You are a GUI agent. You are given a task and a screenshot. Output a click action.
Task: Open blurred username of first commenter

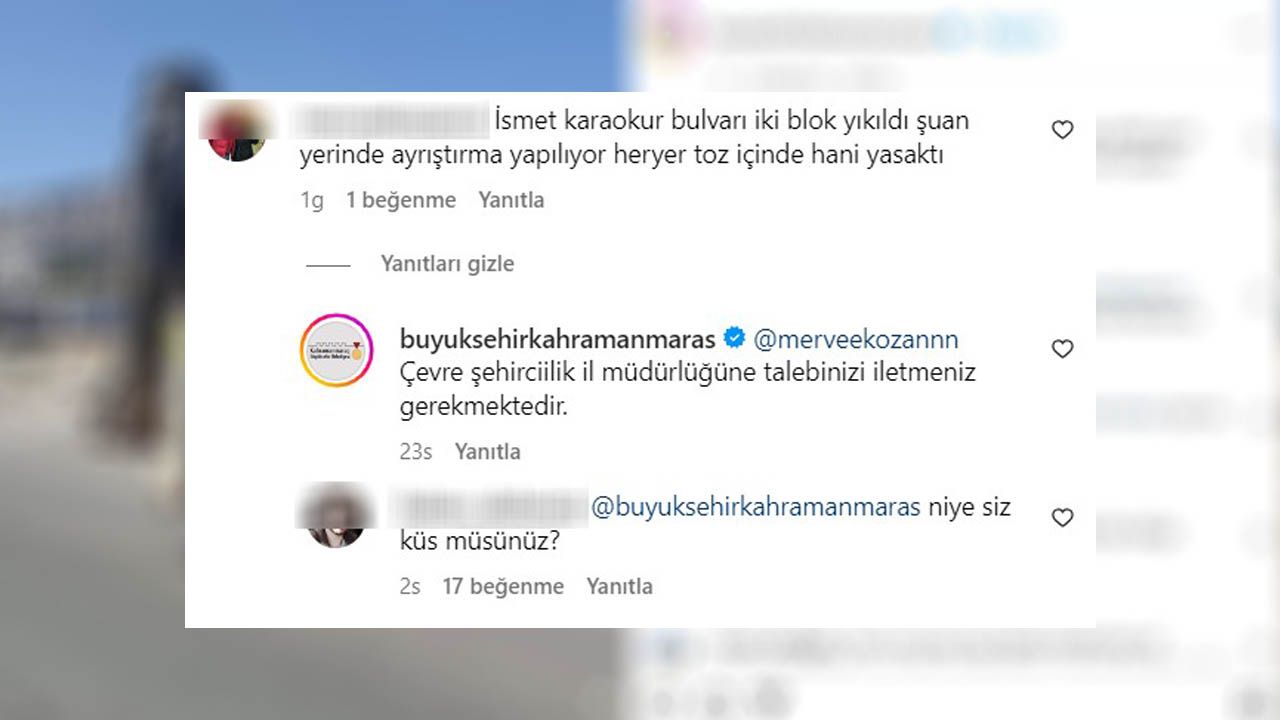[391, 123]
